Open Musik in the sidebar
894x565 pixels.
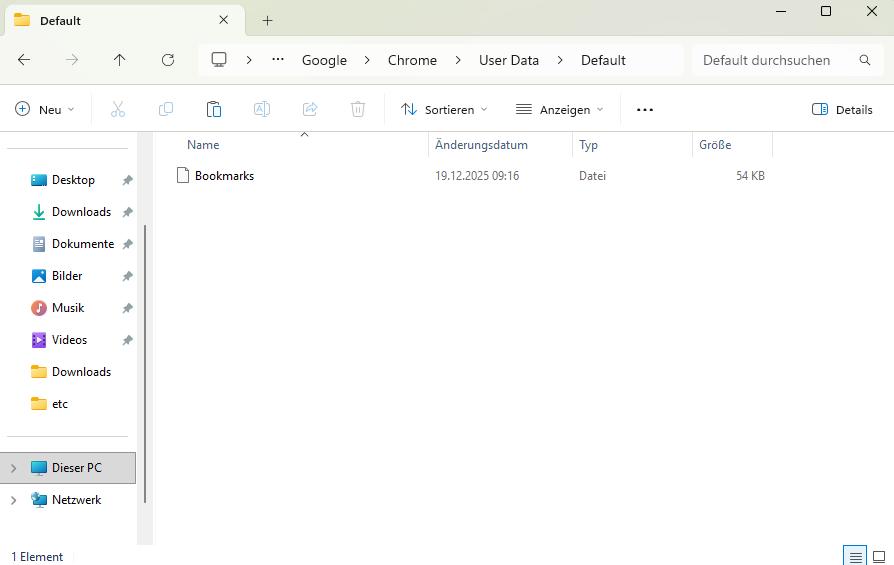point(68,308)
